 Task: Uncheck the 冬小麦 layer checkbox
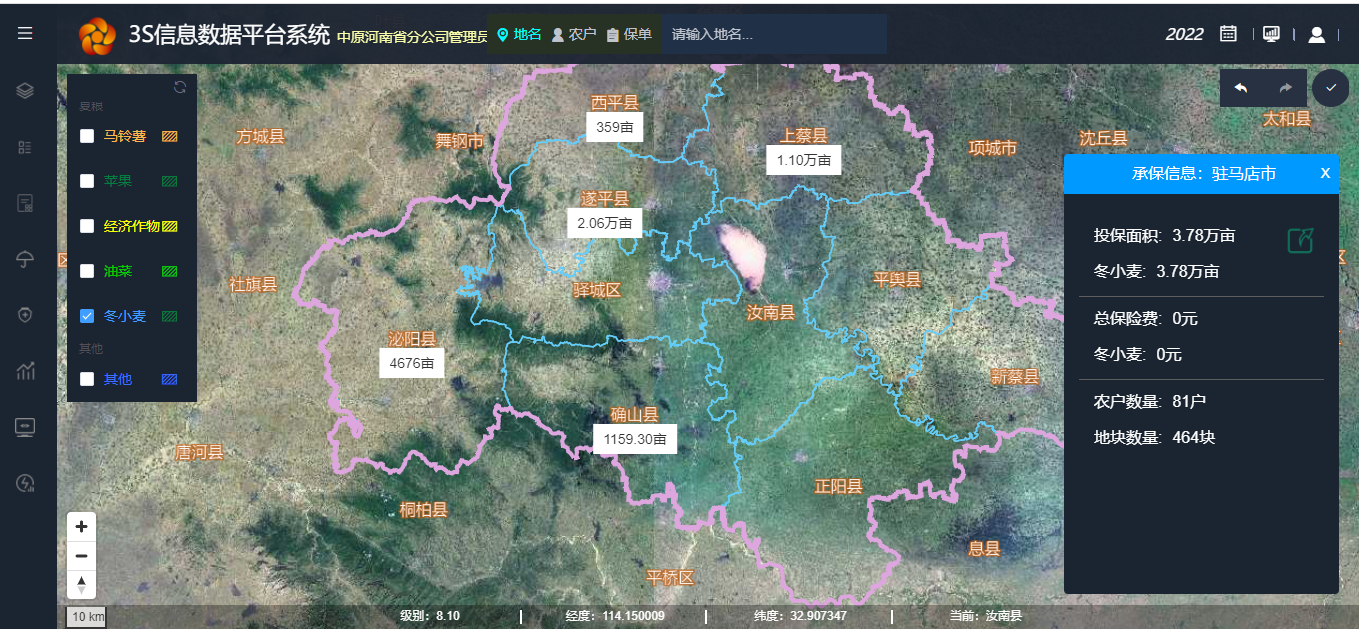pyautogui.click(x=87, y=316)
